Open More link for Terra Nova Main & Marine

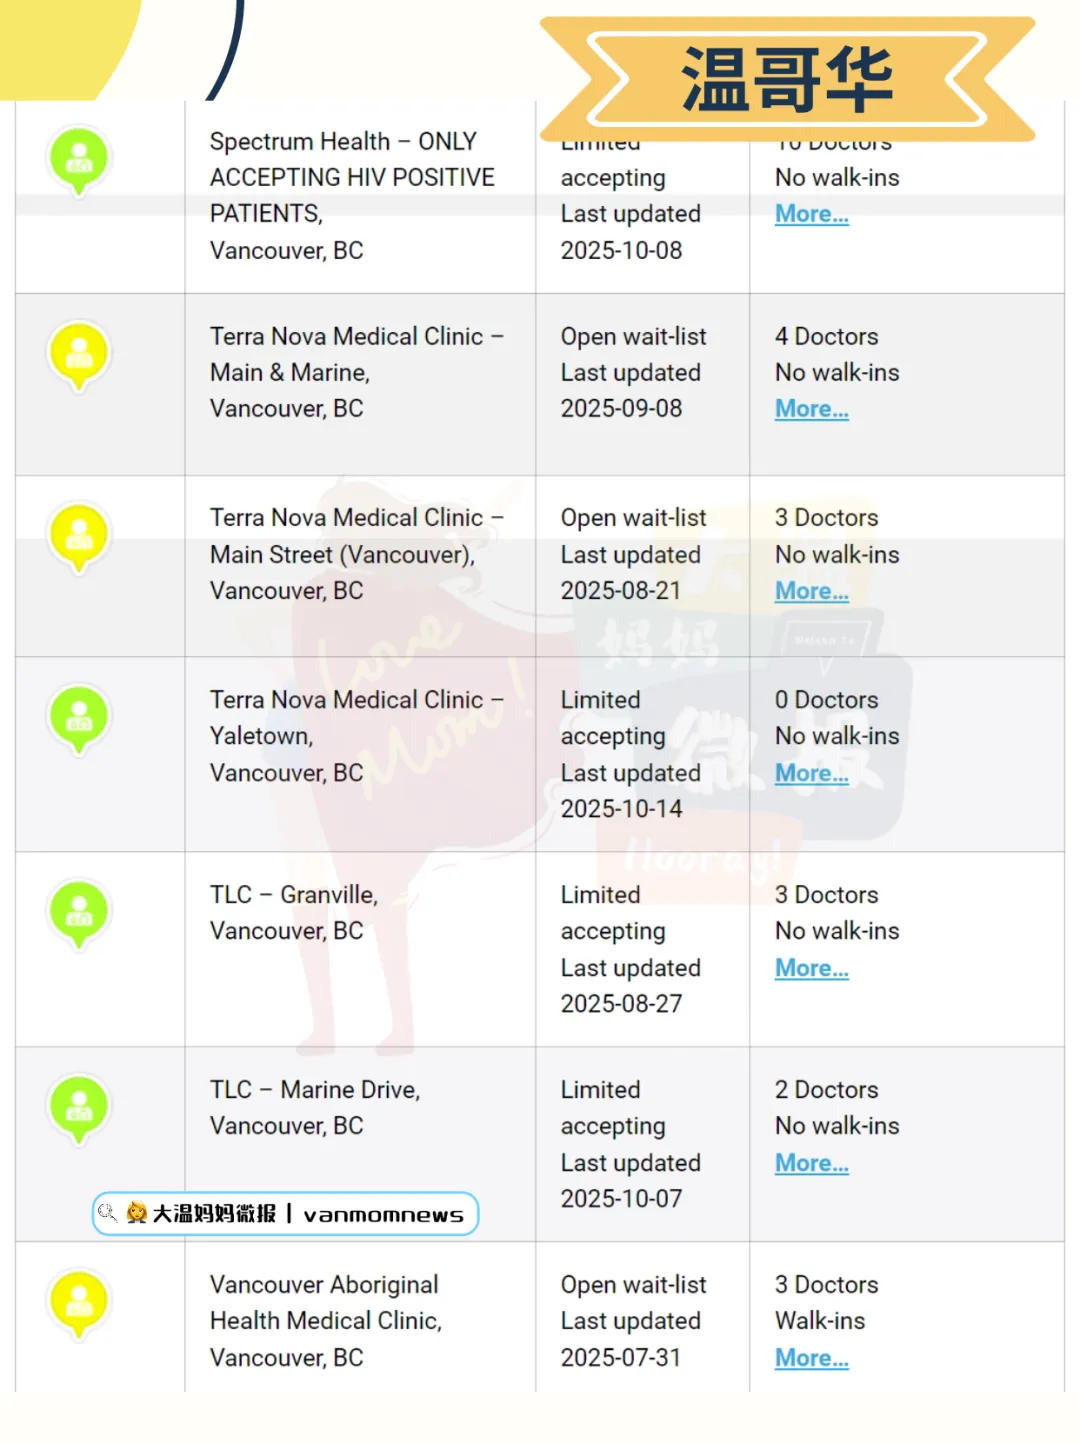pos(811,409)
